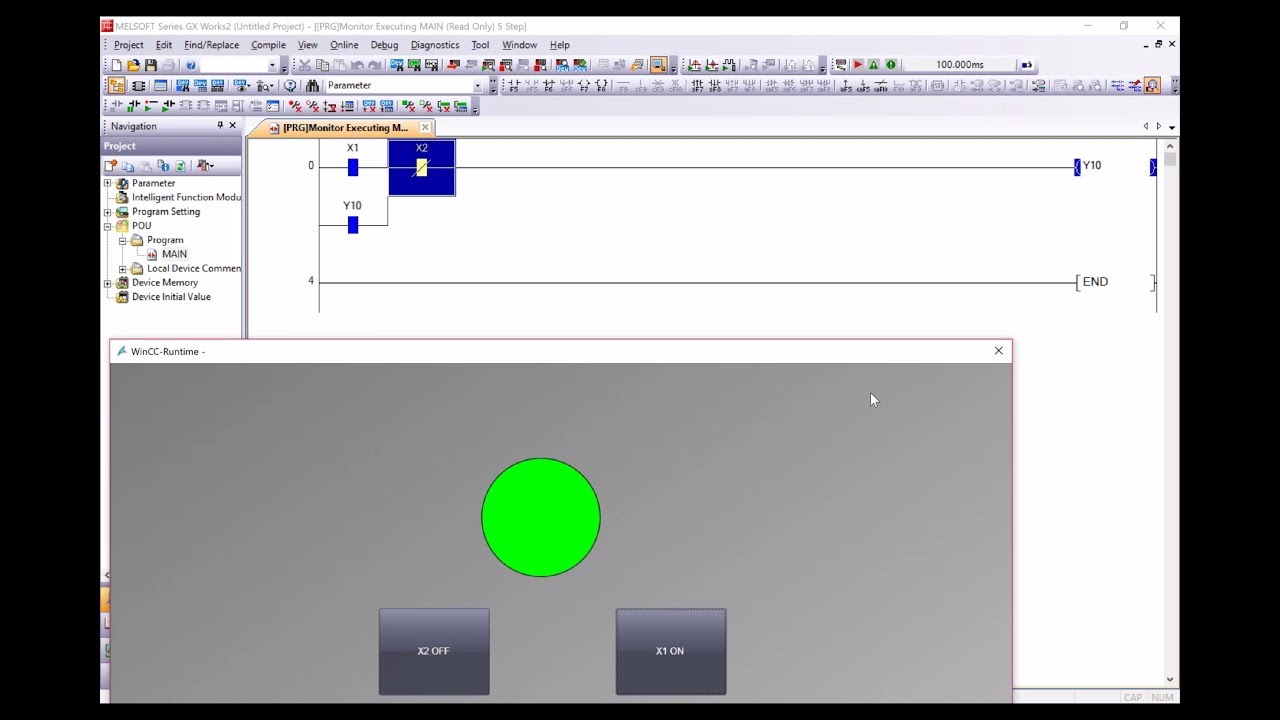The image size is (1280, 720).
Task: Open the Project menu
Action: pos(129,45)
